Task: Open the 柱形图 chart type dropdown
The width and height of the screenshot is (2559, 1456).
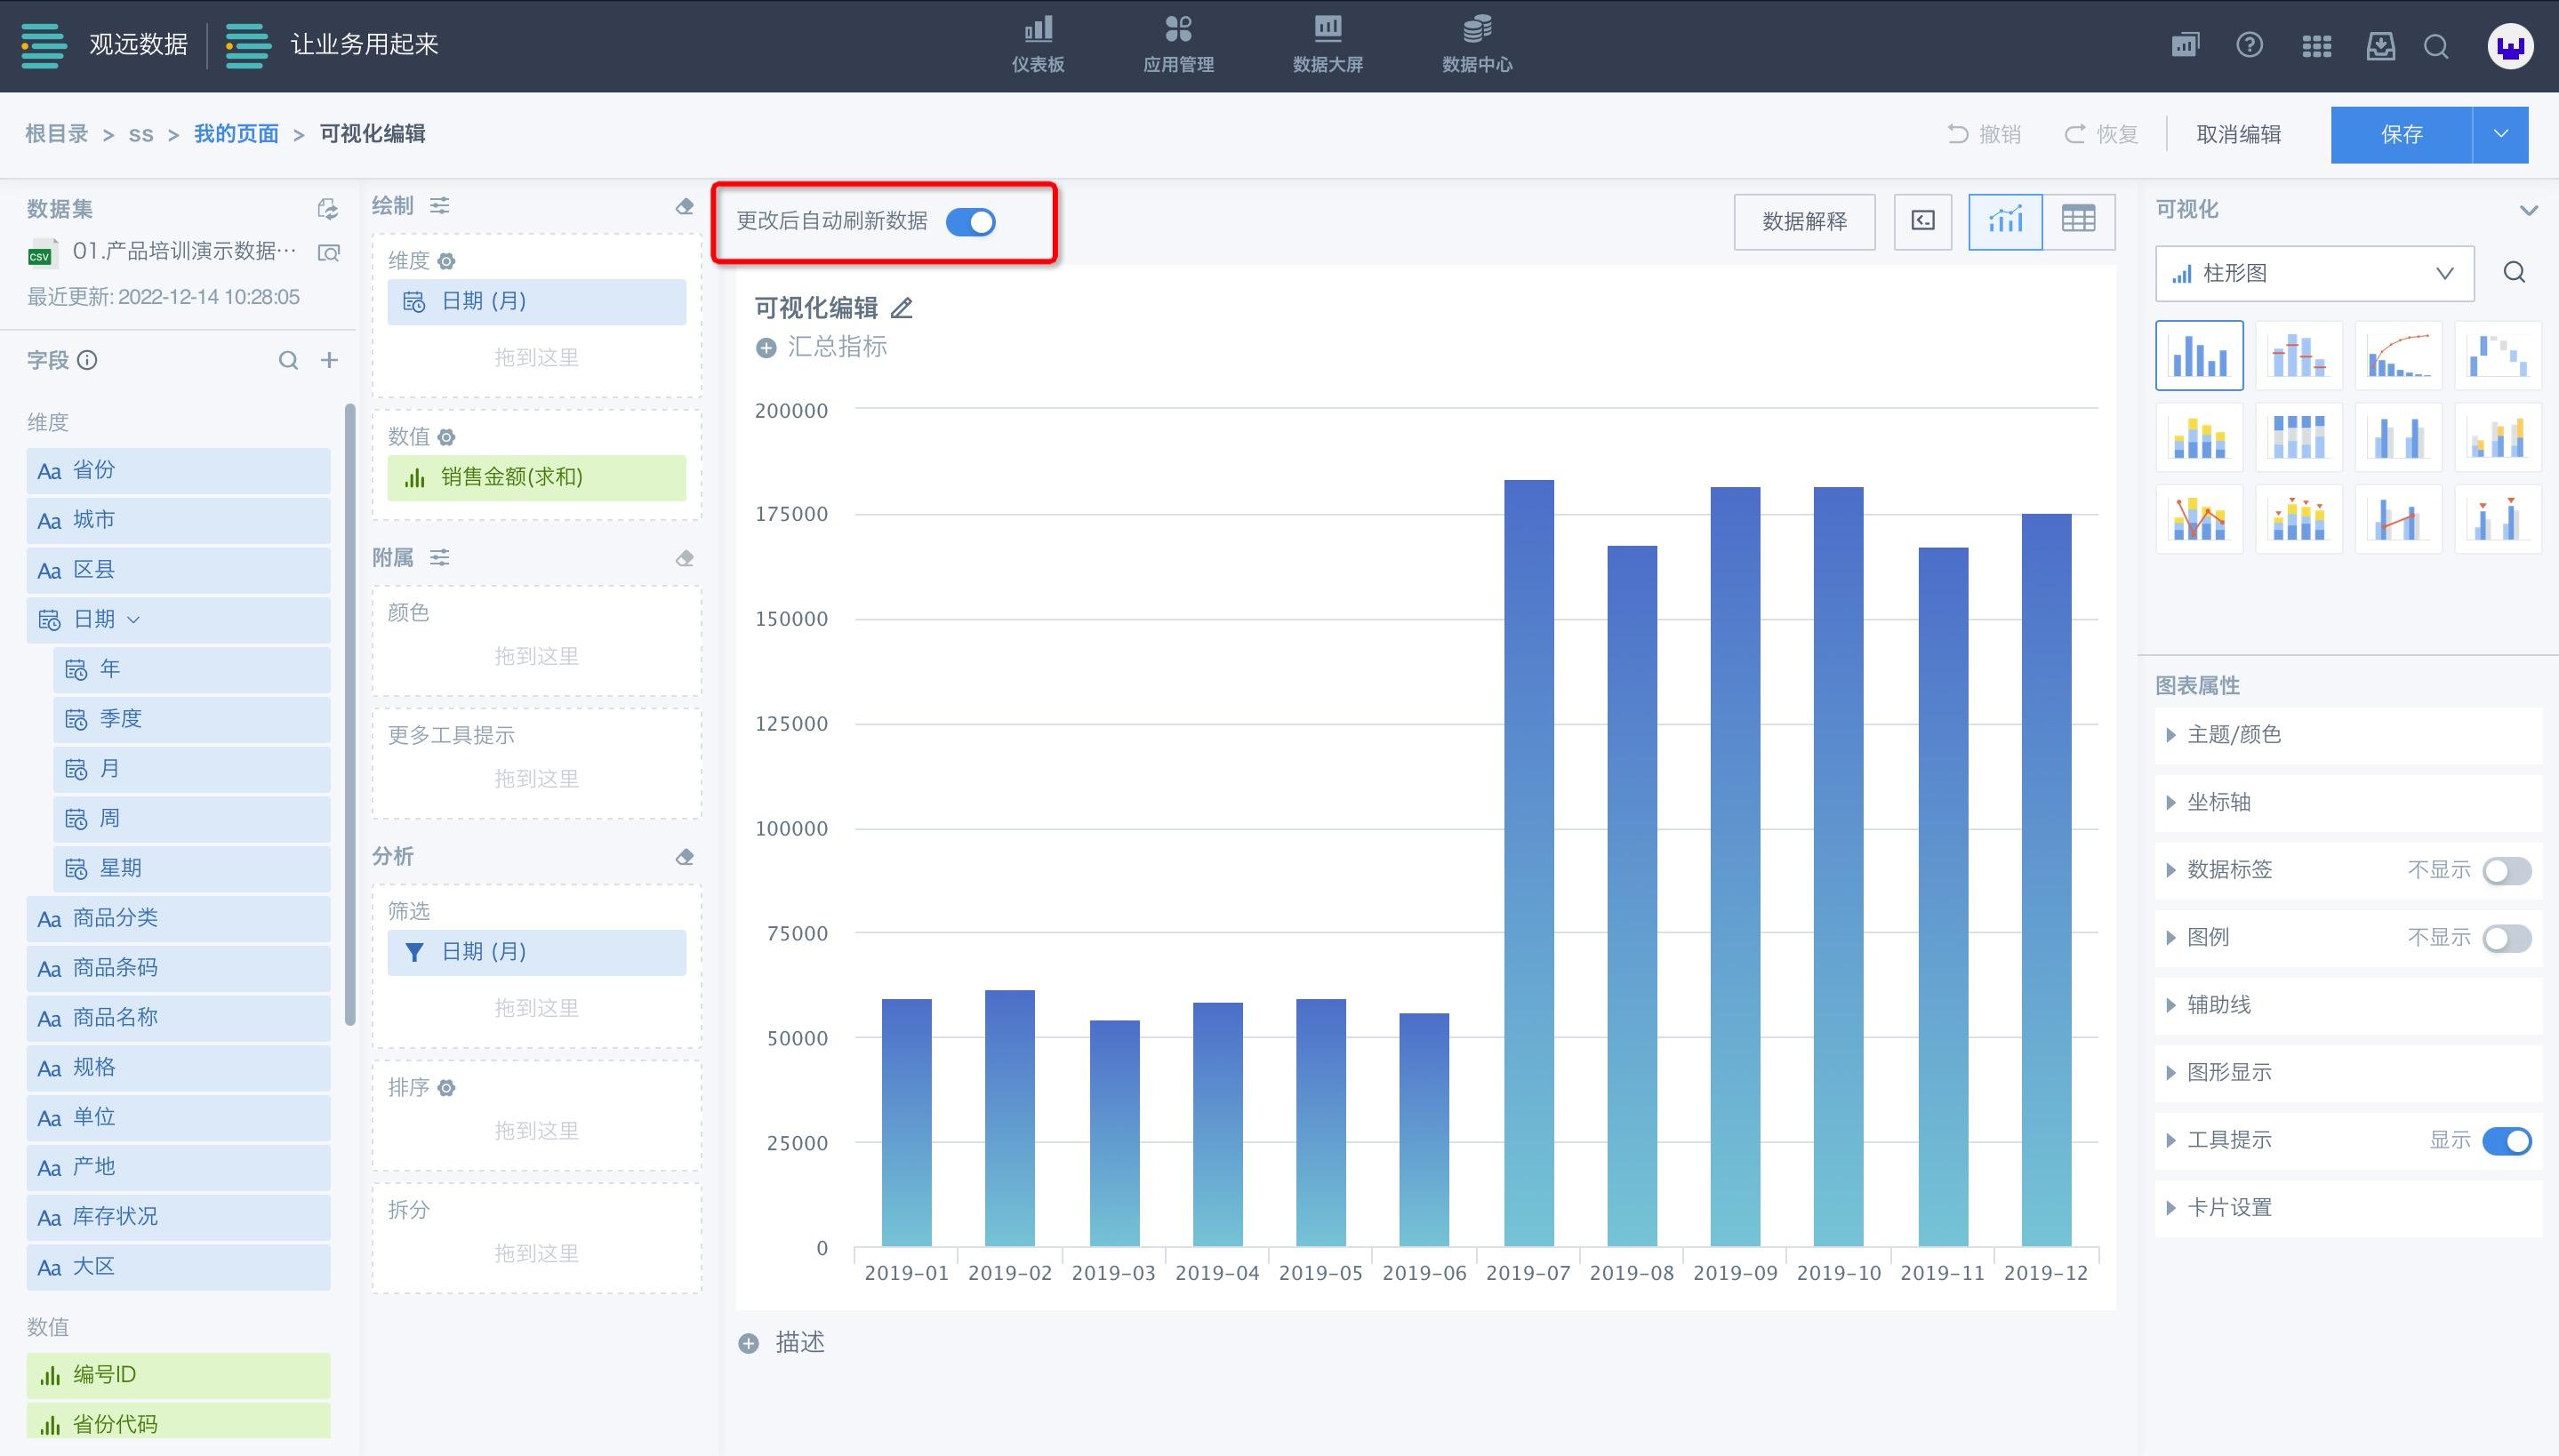Action: pos(2314,273)
